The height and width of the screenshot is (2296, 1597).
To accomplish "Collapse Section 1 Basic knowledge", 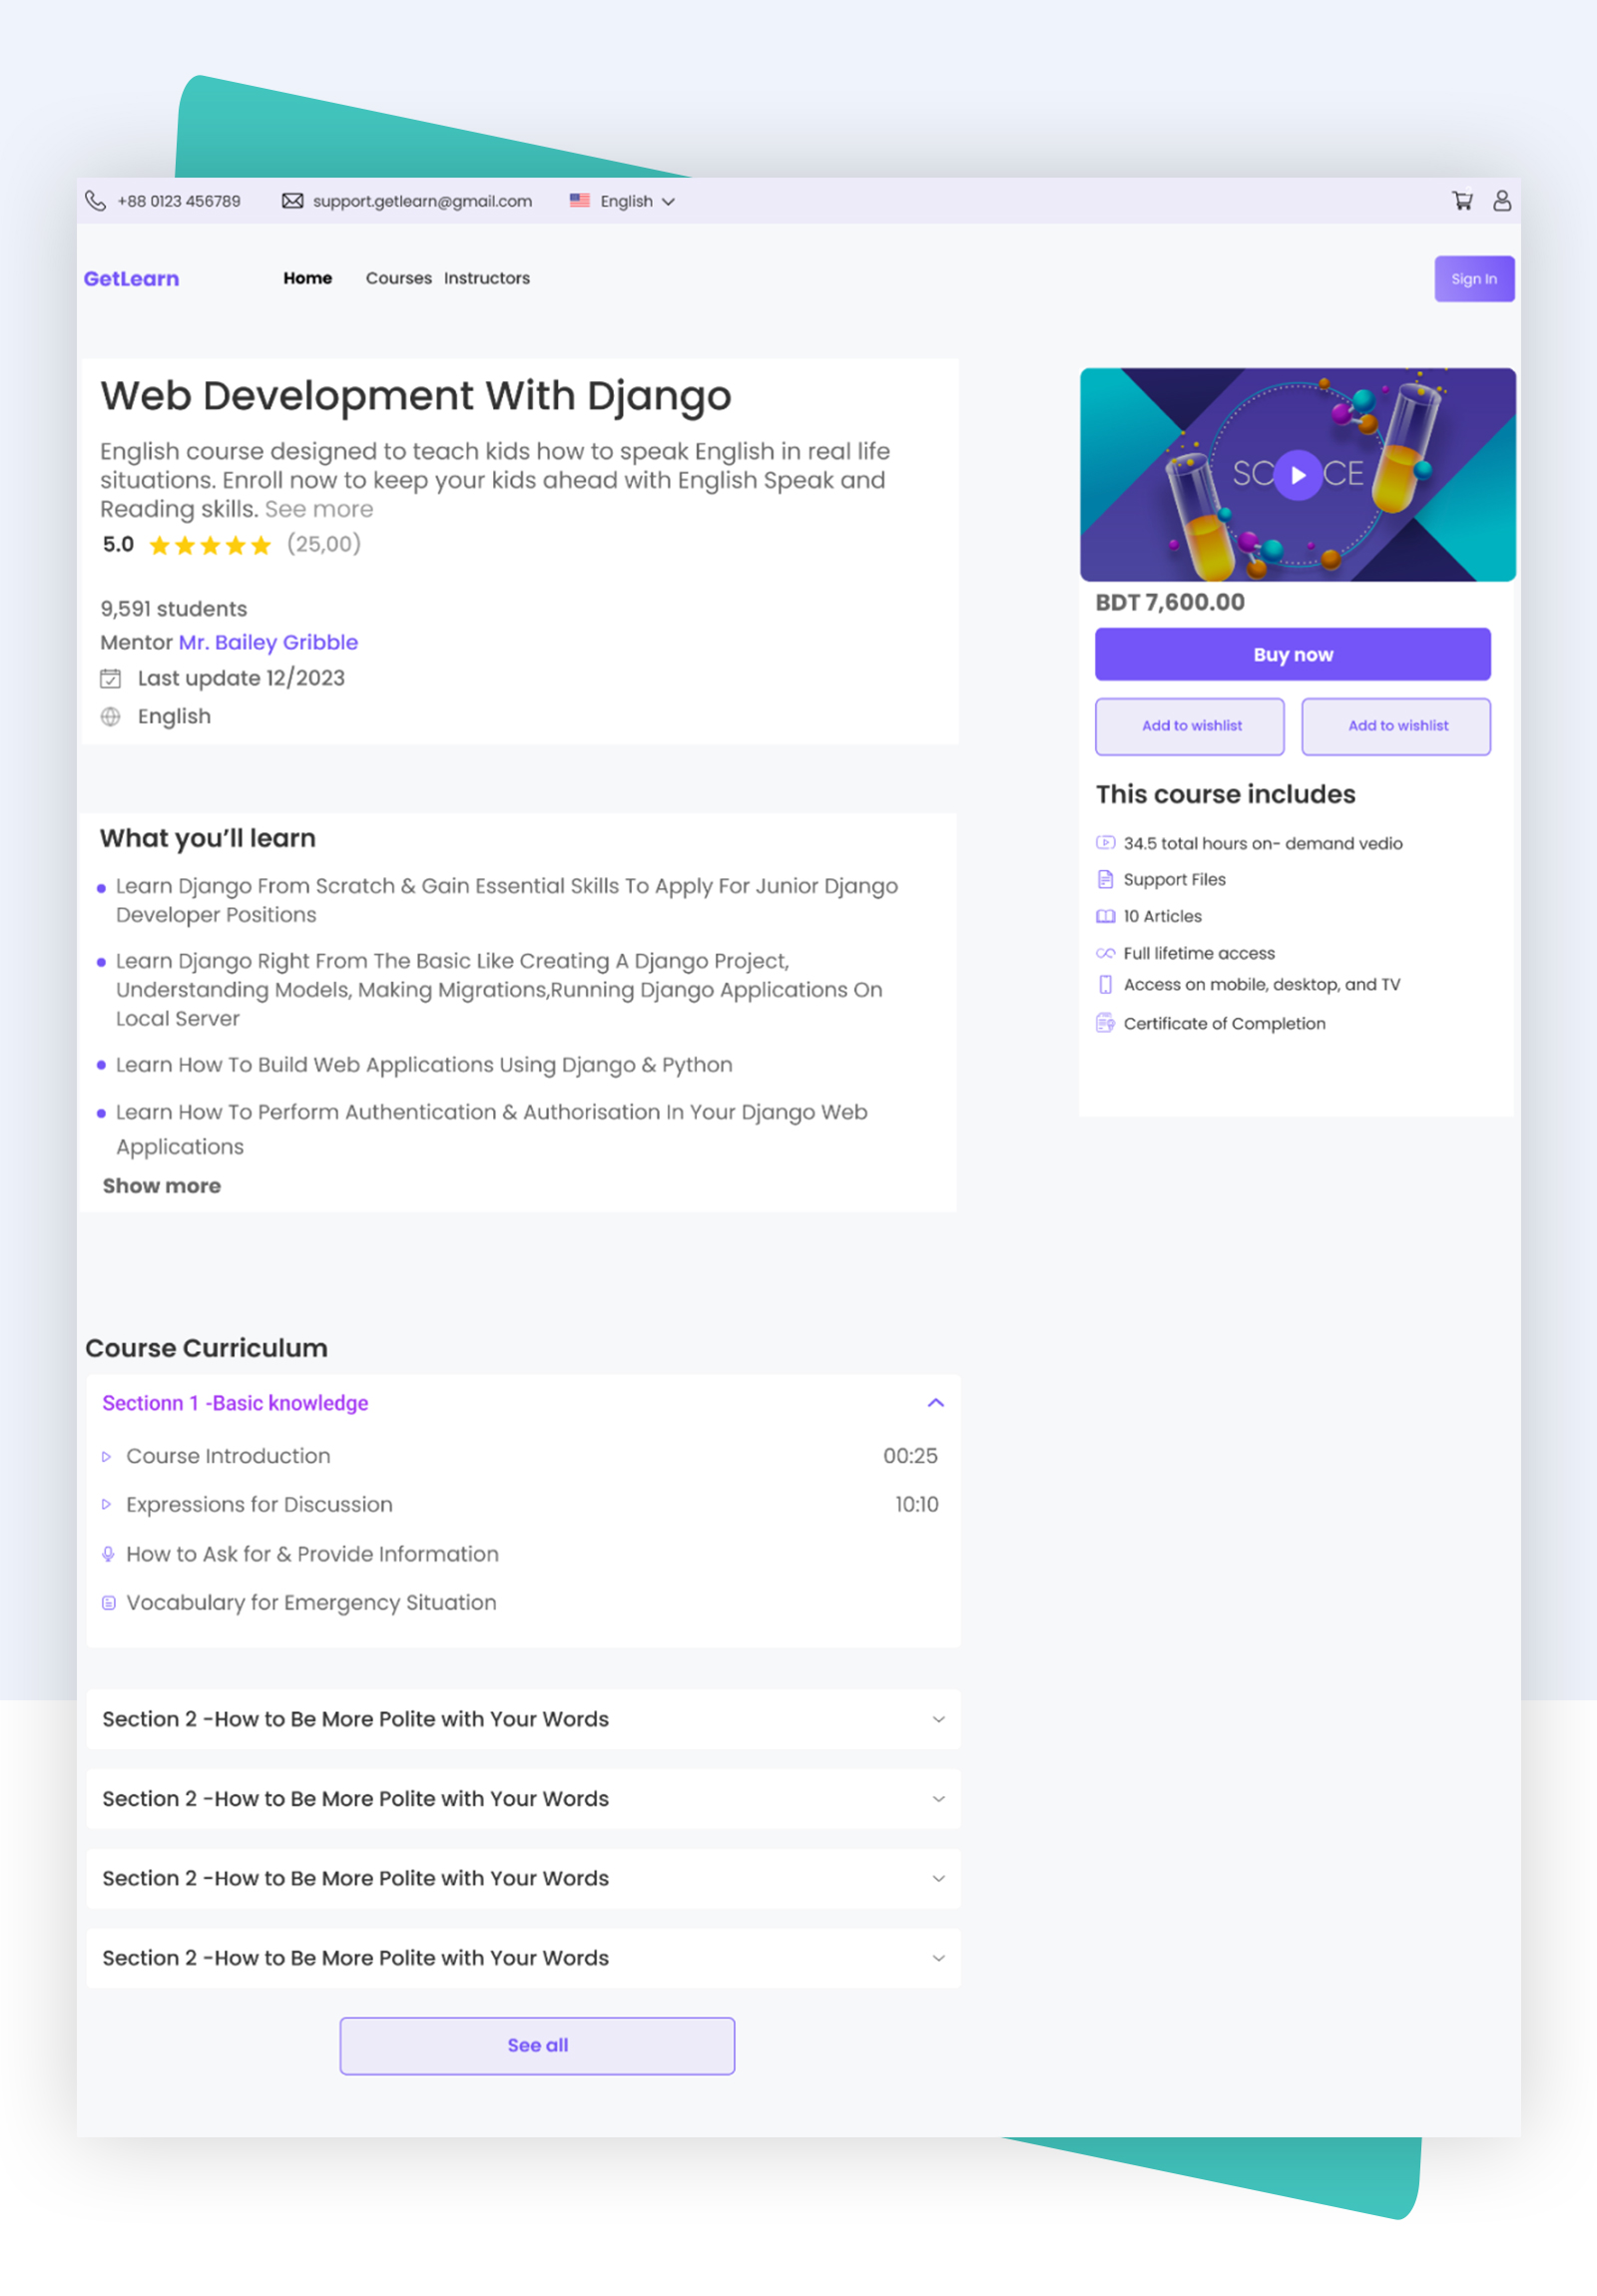I will (935, 1403).
